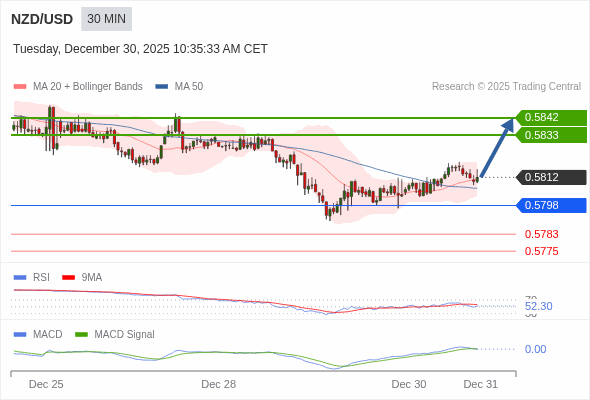Screen dimensions: 590x400
Task: Click the NZD/USD pair title
Action: pos(42,19)
